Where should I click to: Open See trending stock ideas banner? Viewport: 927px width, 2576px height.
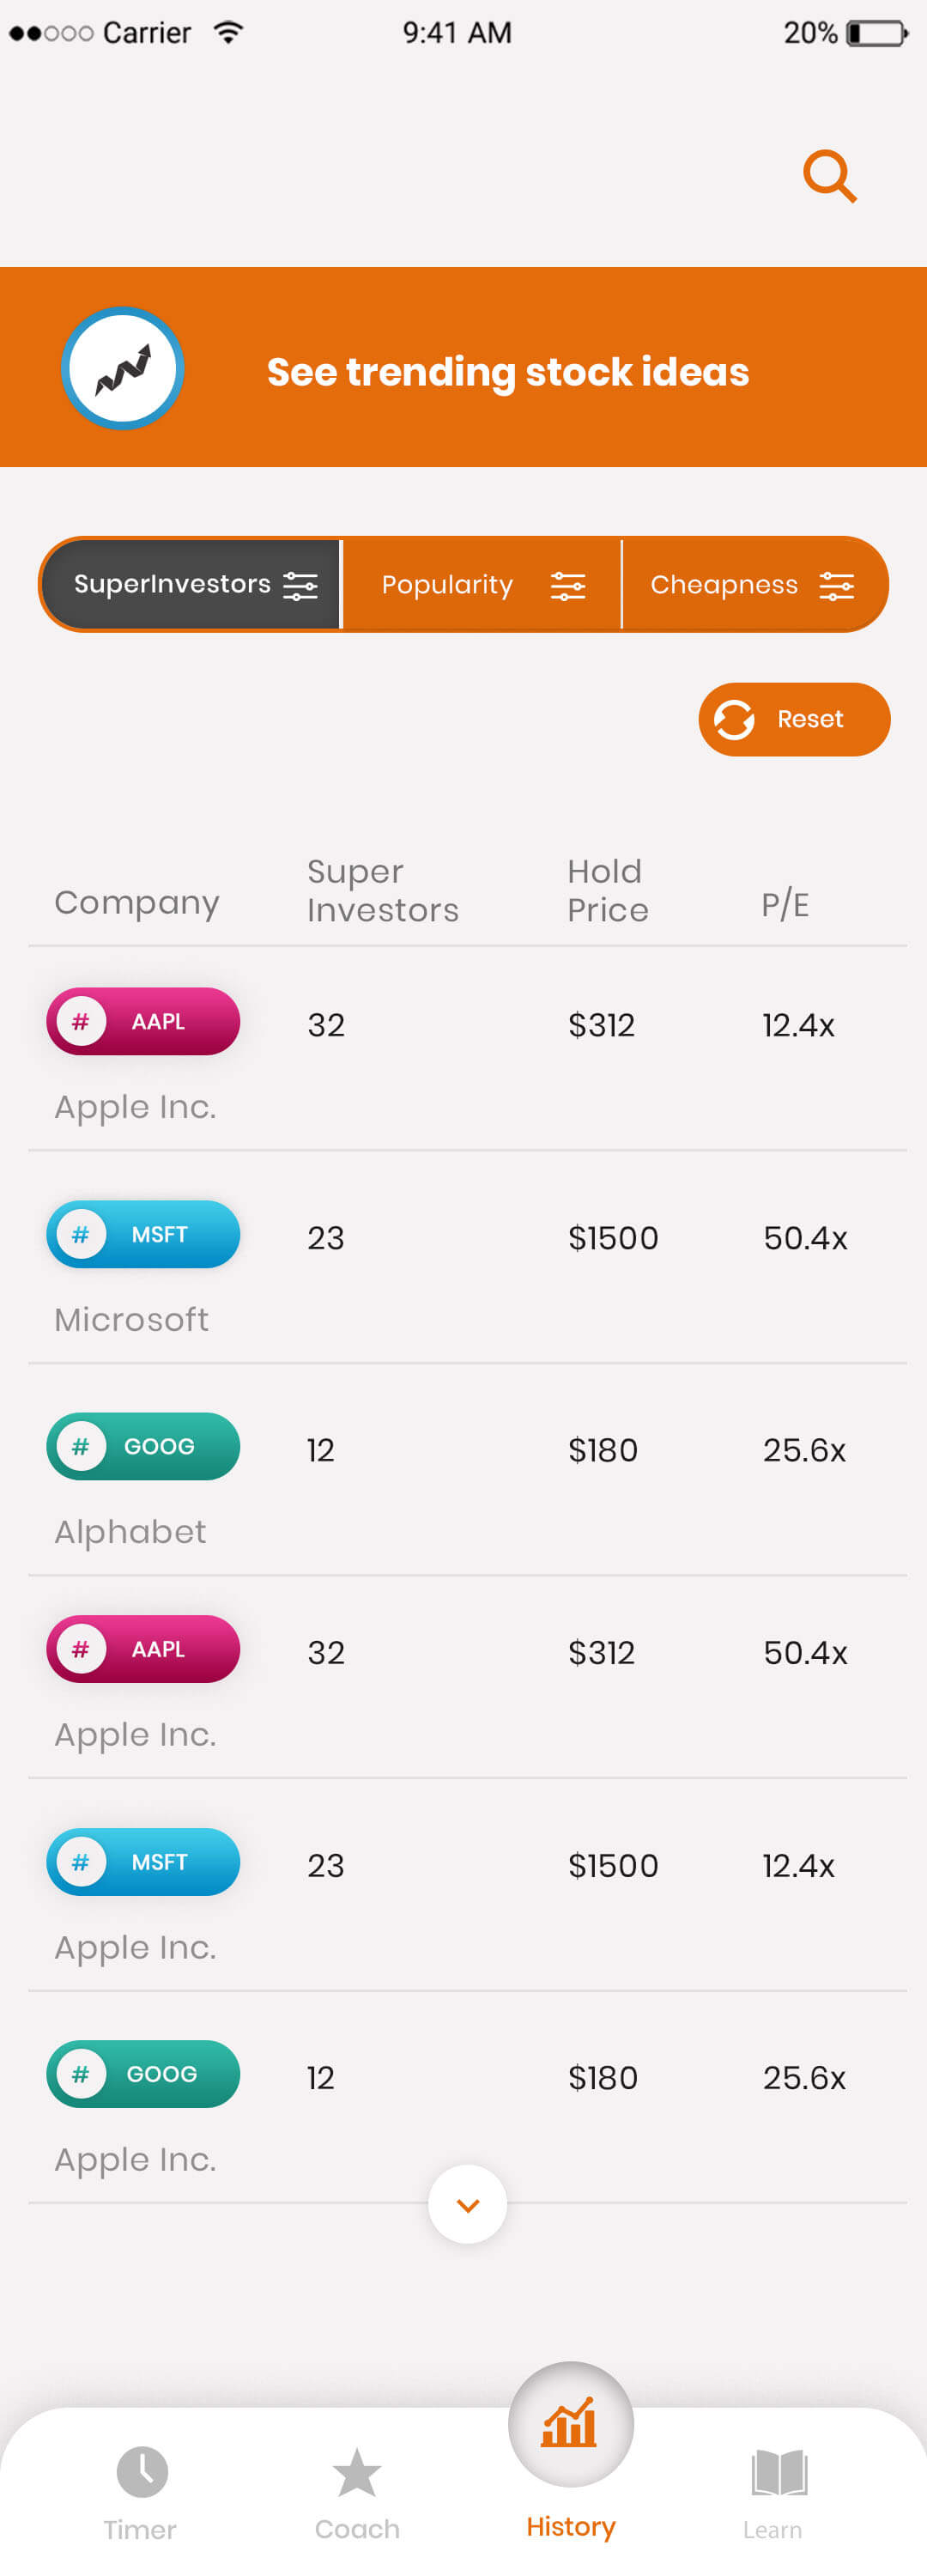(x=463, y=370)
